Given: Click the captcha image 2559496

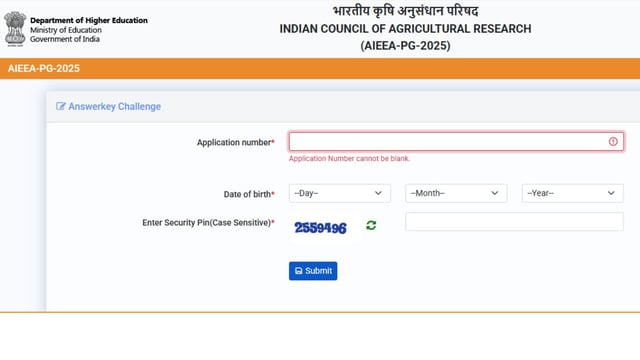Looking at the screenshot, I should [x=320, y=227].
